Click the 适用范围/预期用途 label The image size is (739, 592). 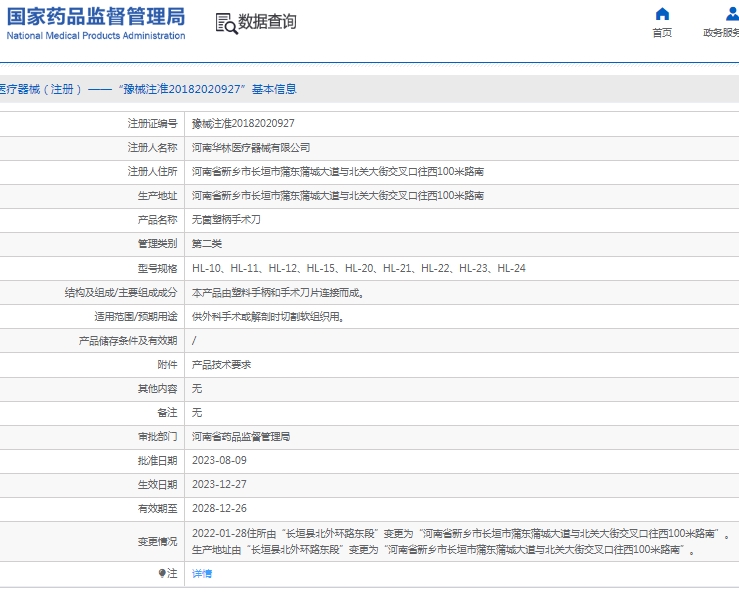136,317
